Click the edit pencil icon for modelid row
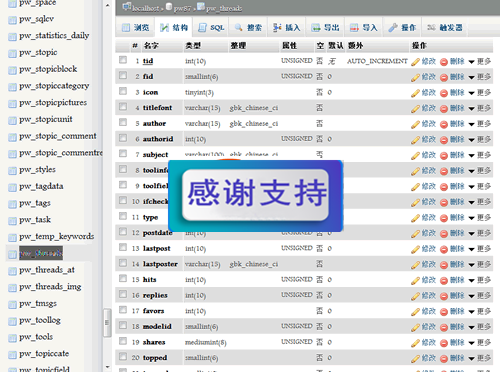The width and height of the screenshot is (500, 372). pyautogui.click(x=415, y=327)
